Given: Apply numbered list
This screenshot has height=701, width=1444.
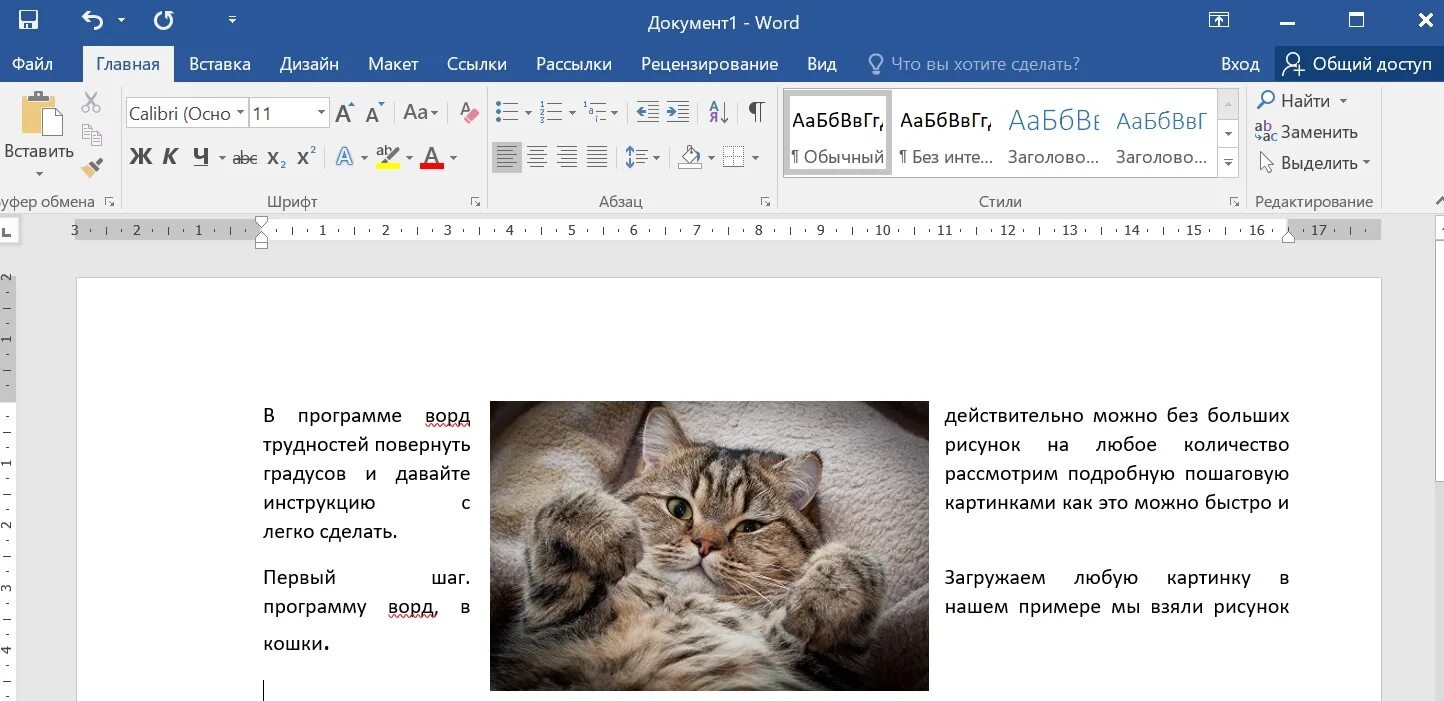Looking at the screenshot, I should (551, 112).
